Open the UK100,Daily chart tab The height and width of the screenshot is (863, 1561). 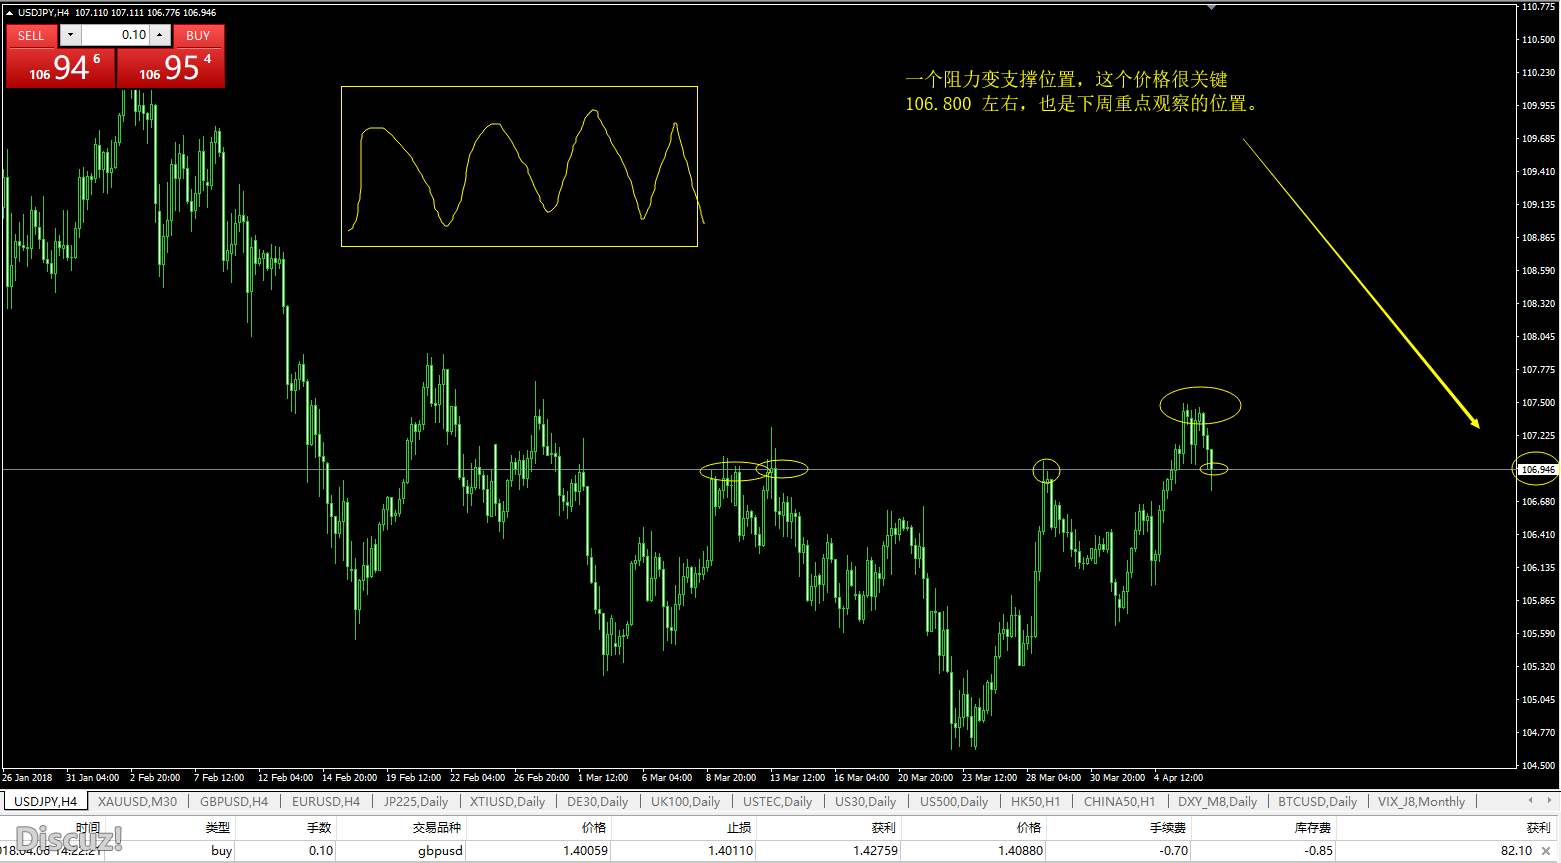click(685, 801)
